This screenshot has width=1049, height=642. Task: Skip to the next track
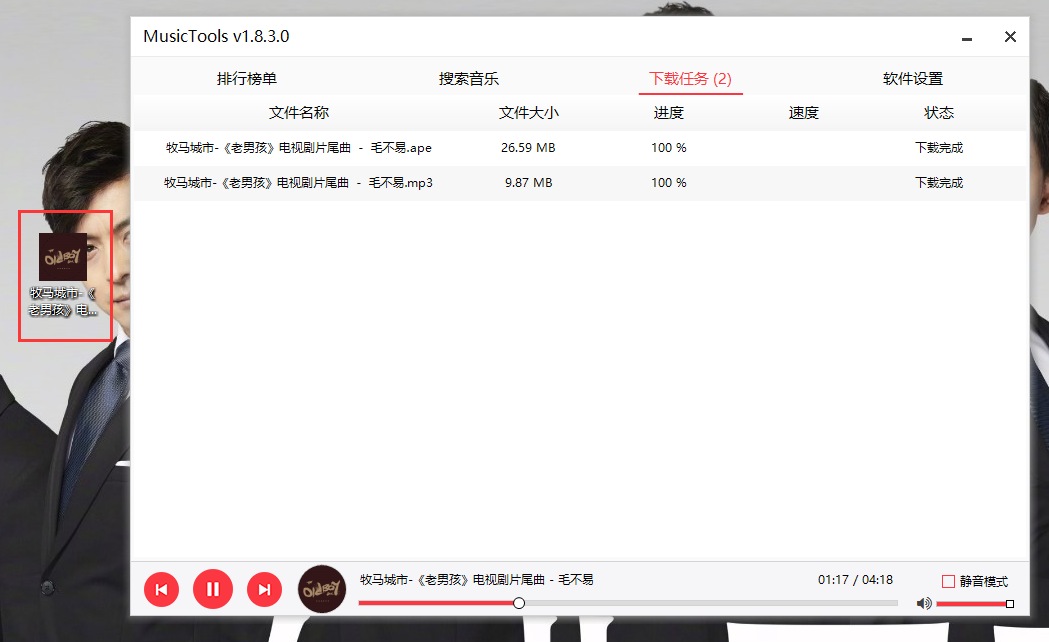click(x=264, y=589)
